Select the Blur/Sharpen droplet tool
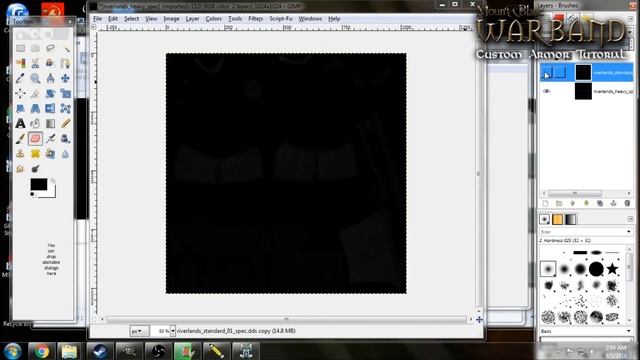This screenshot has height=360, width=640. [65, 154]
